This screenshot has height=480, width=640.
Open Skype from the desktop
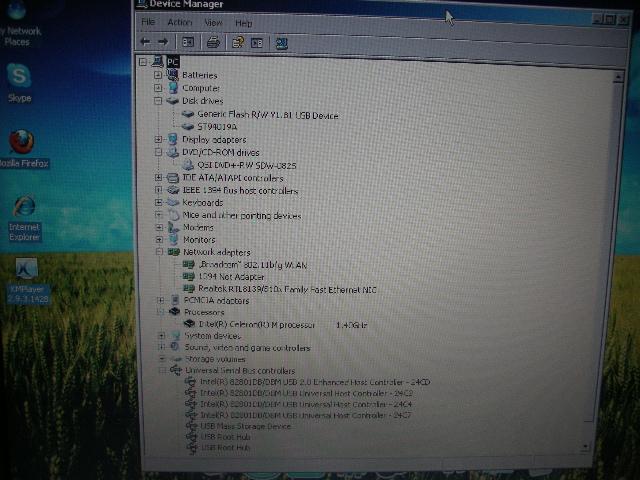click(19, 78)
